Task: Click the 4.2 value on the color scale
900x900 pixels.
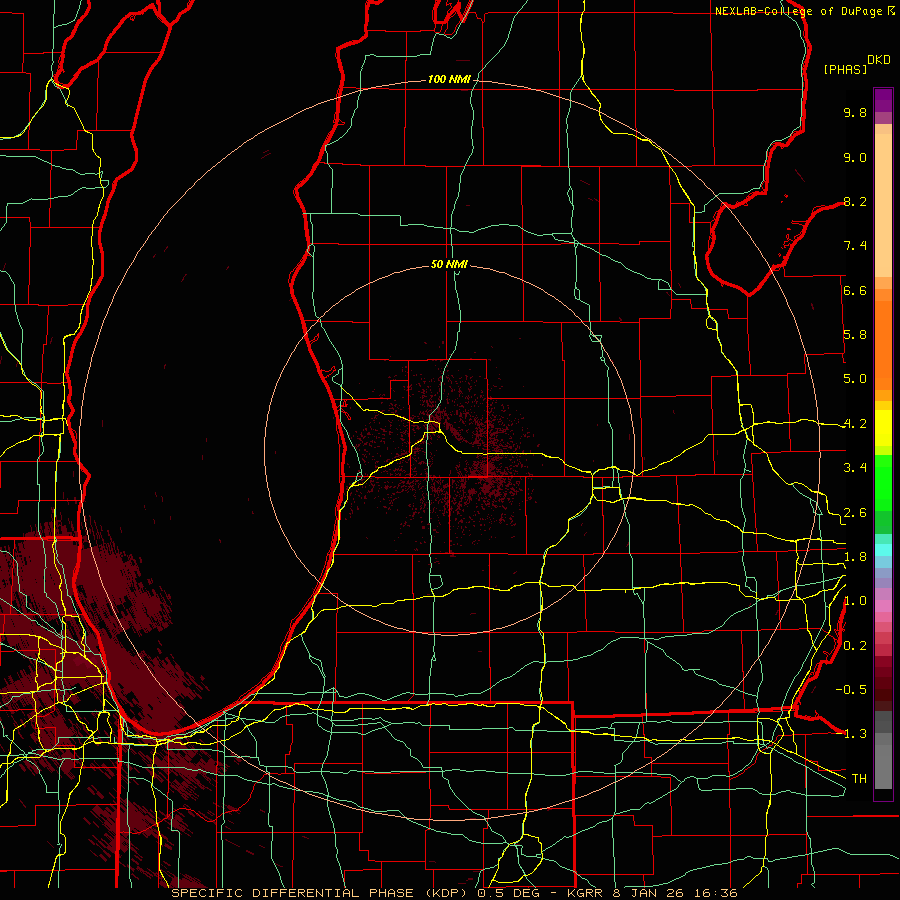Action: (855, 424)
